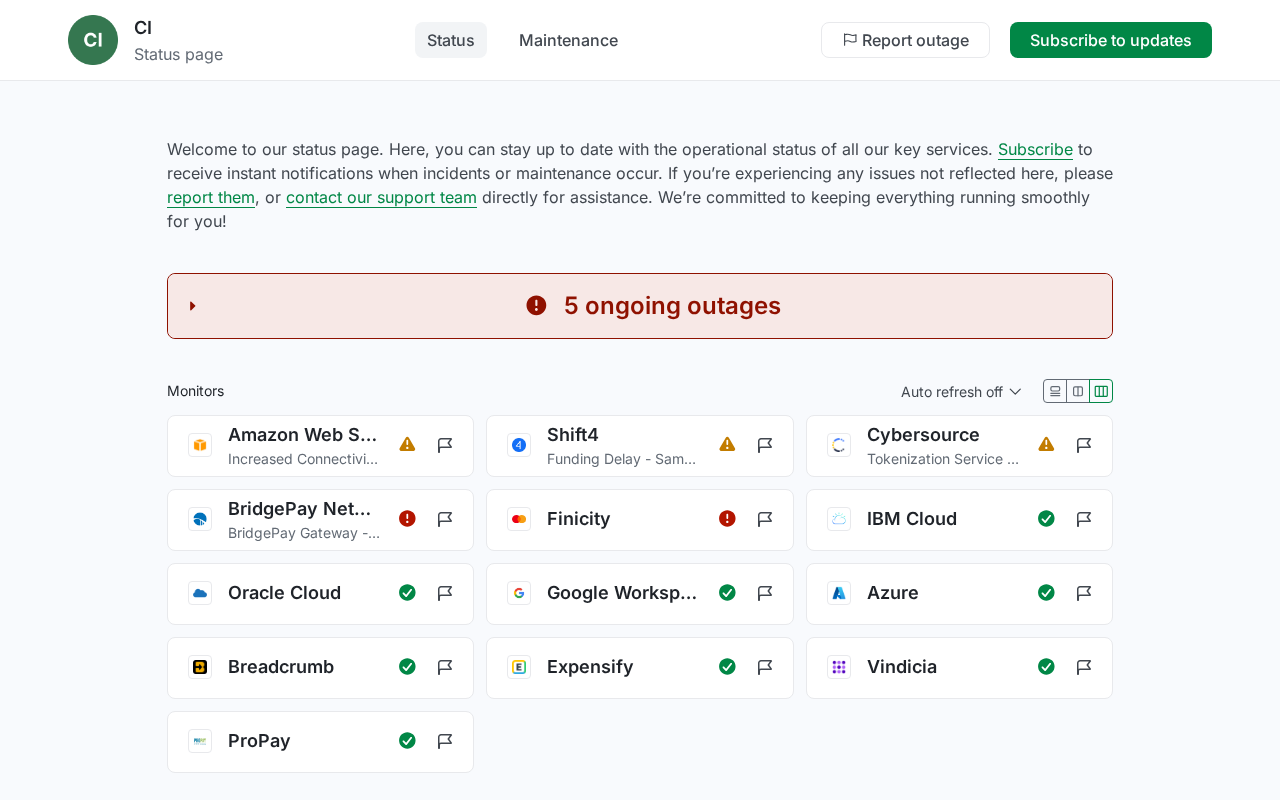Switch to single-column list layout
Image resolution: width=1280 pixels, height=800 pixels.
coord(1055,391)
